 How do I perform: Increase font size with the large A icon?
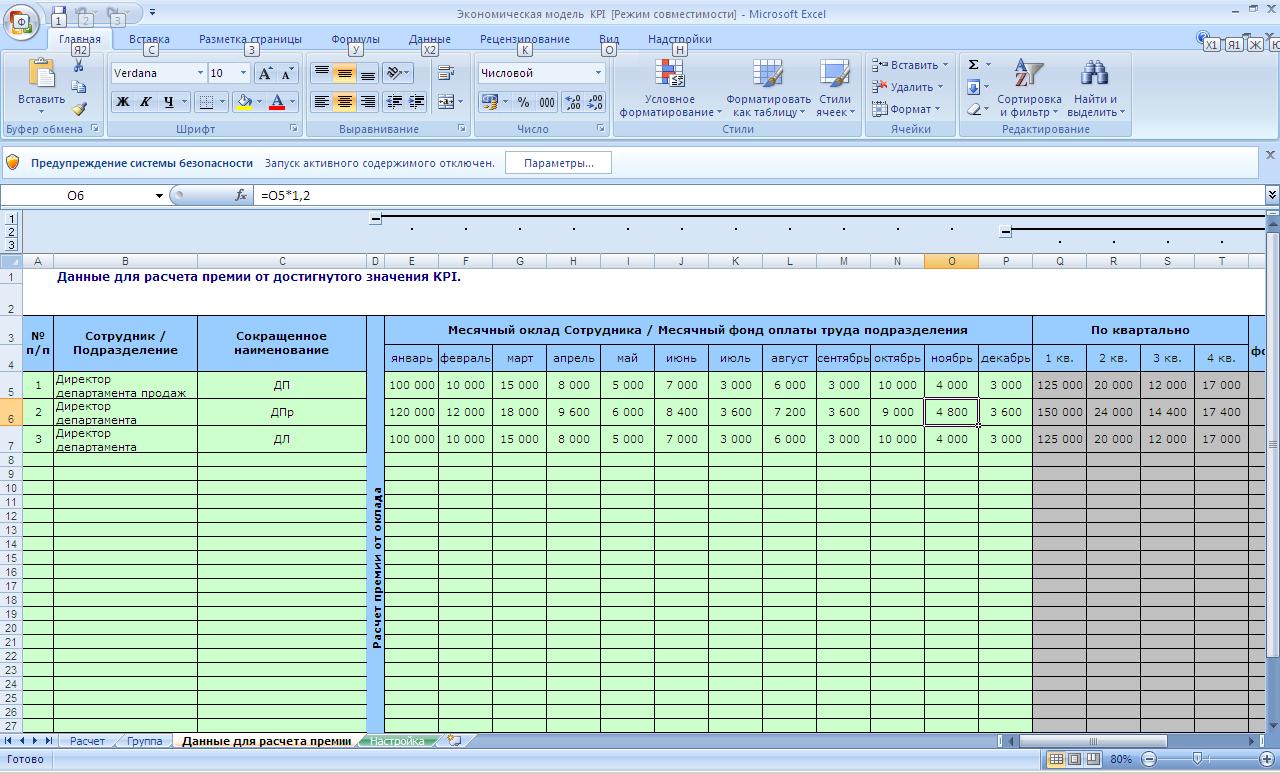pos(265,73)
